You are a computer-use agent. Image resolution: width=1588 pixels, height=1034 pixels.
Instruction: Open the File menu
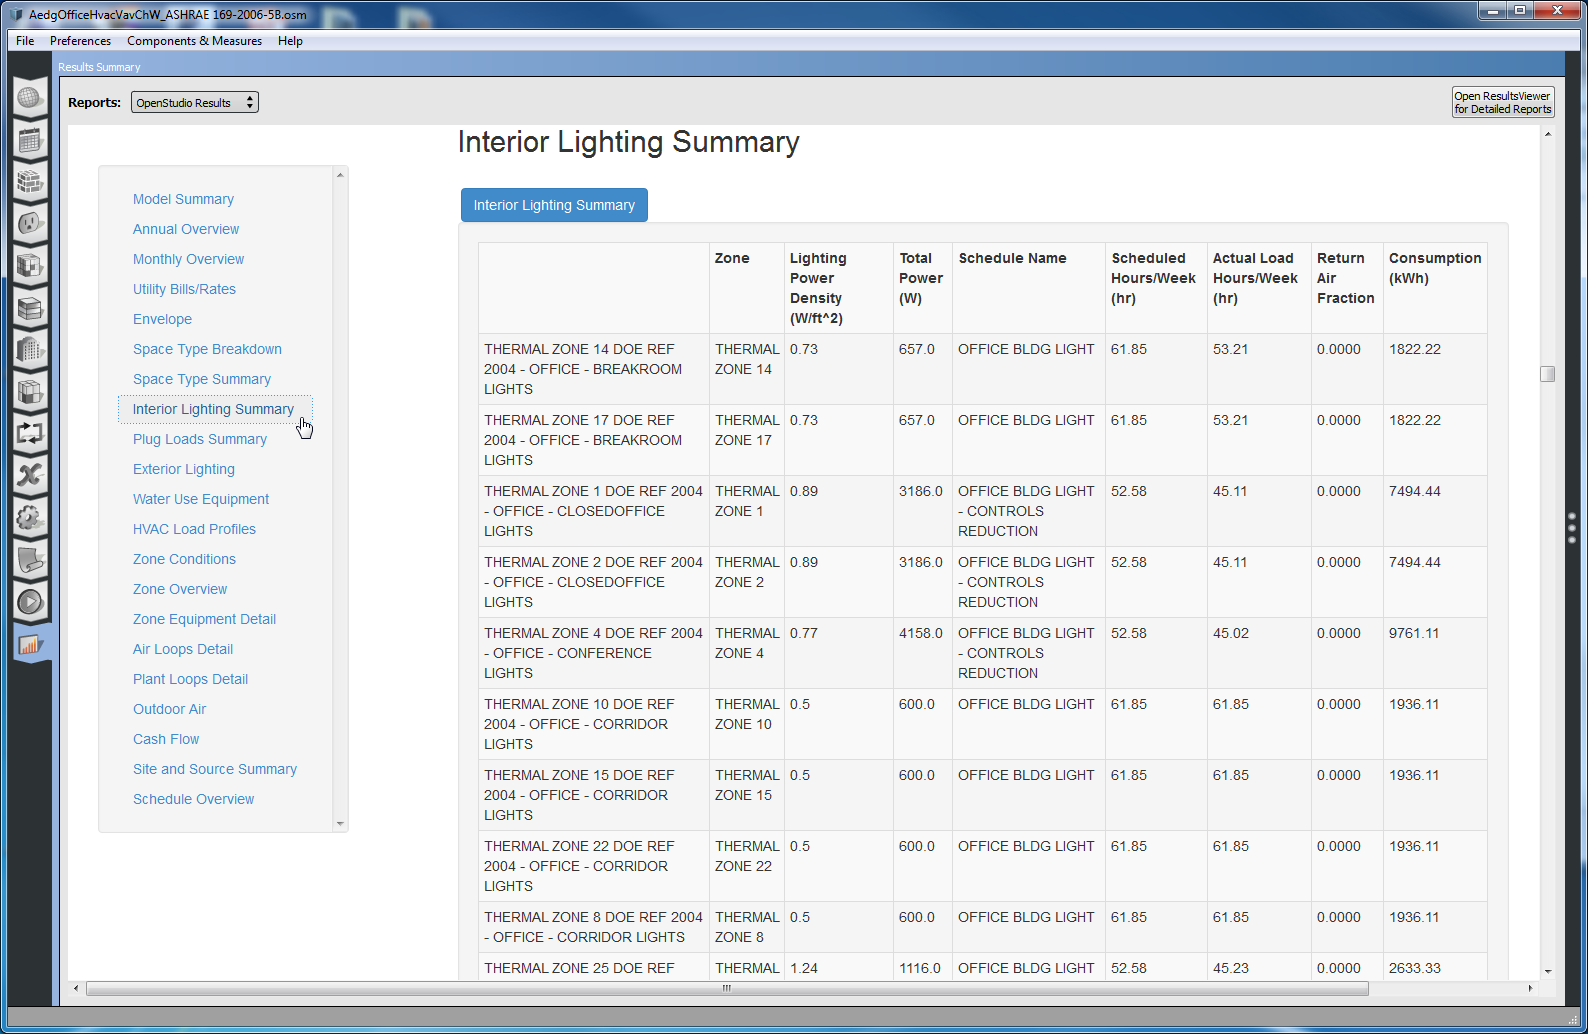coord(25,41)
